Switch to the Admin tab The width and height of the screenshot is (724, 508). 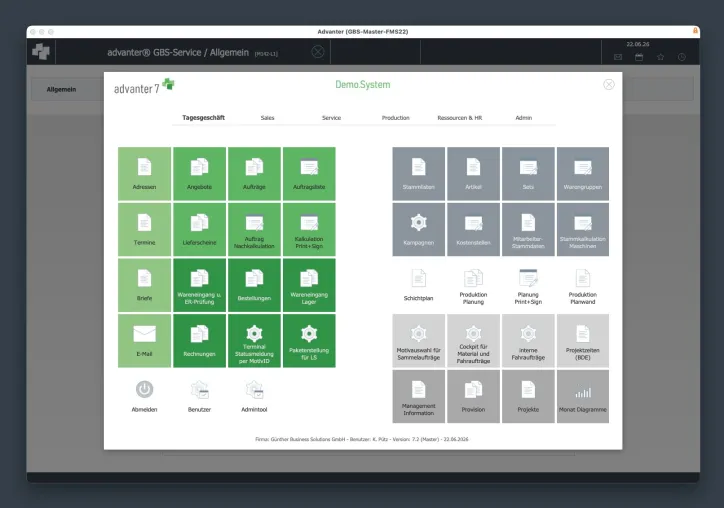pyautogui.click(x=524, y=118)
